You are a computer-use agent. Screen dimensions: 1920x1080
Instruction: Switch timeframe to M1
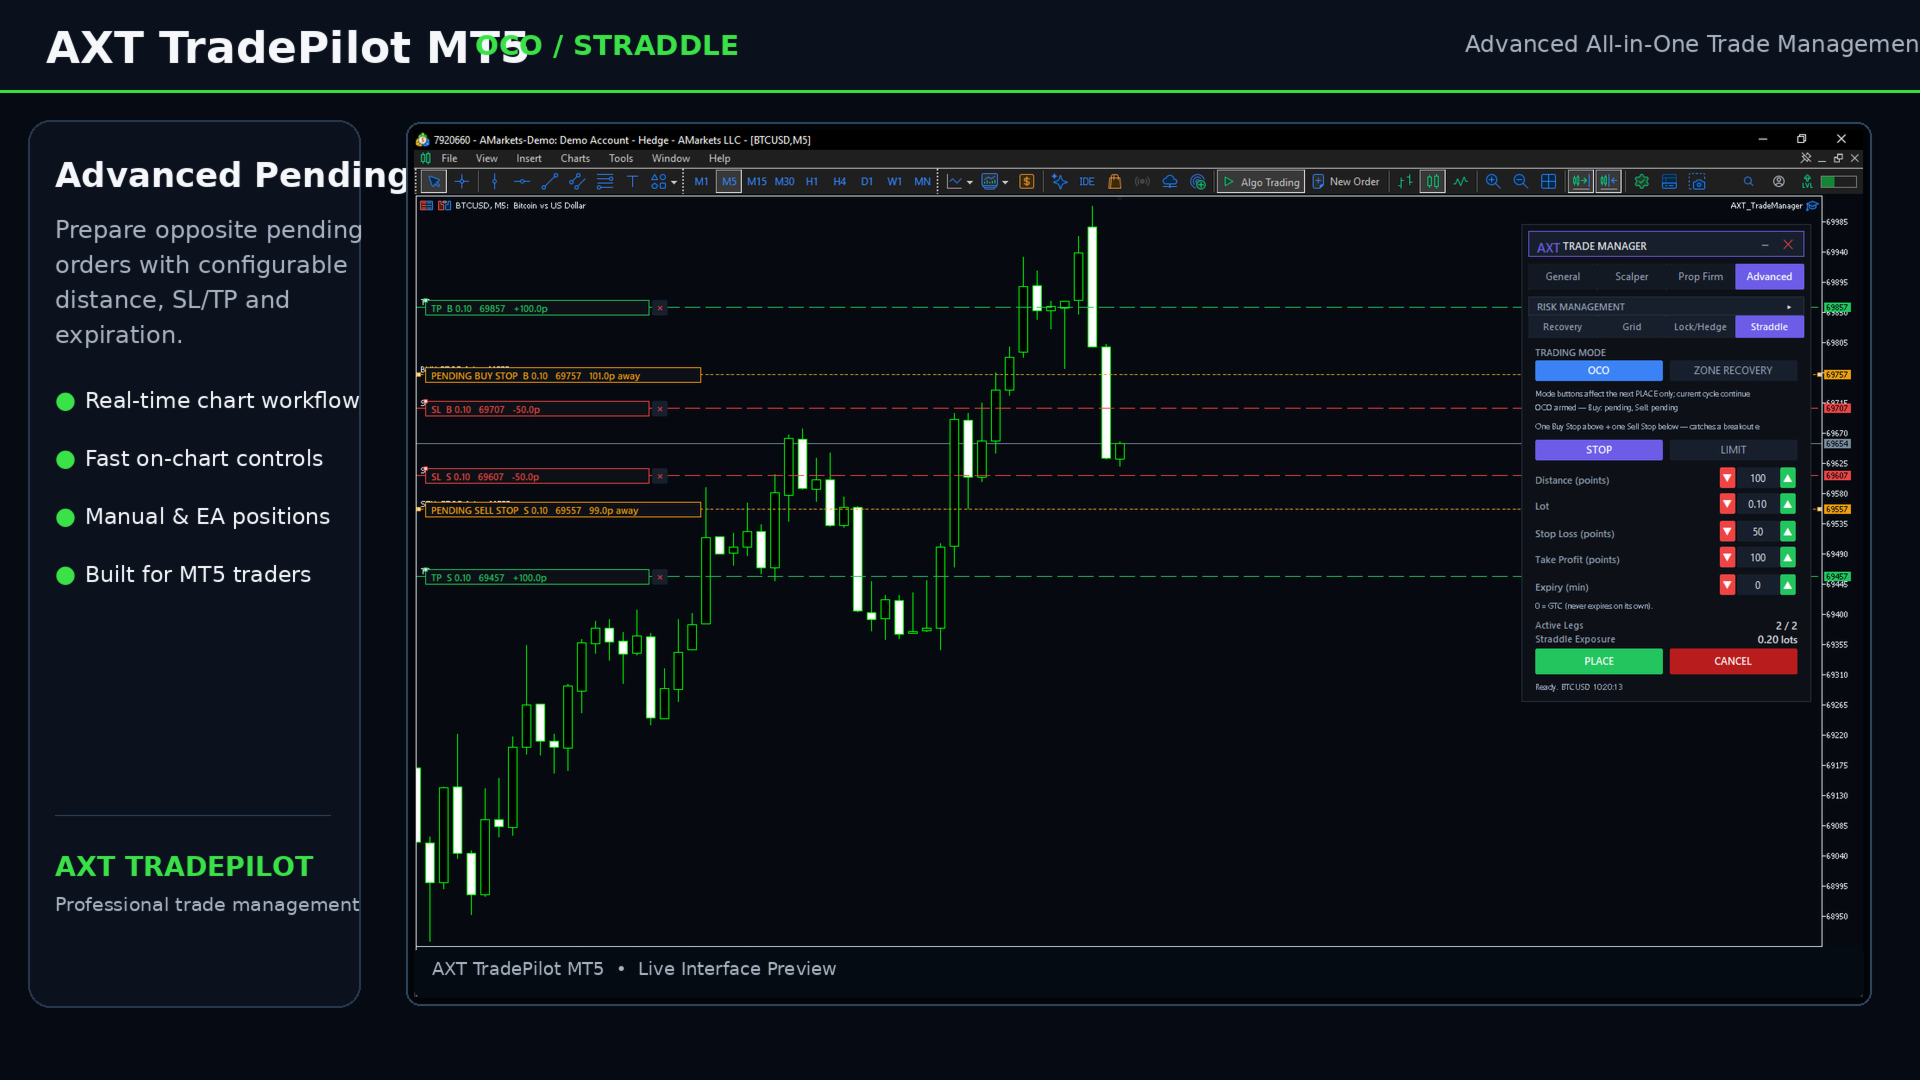[x=701, y=182]
